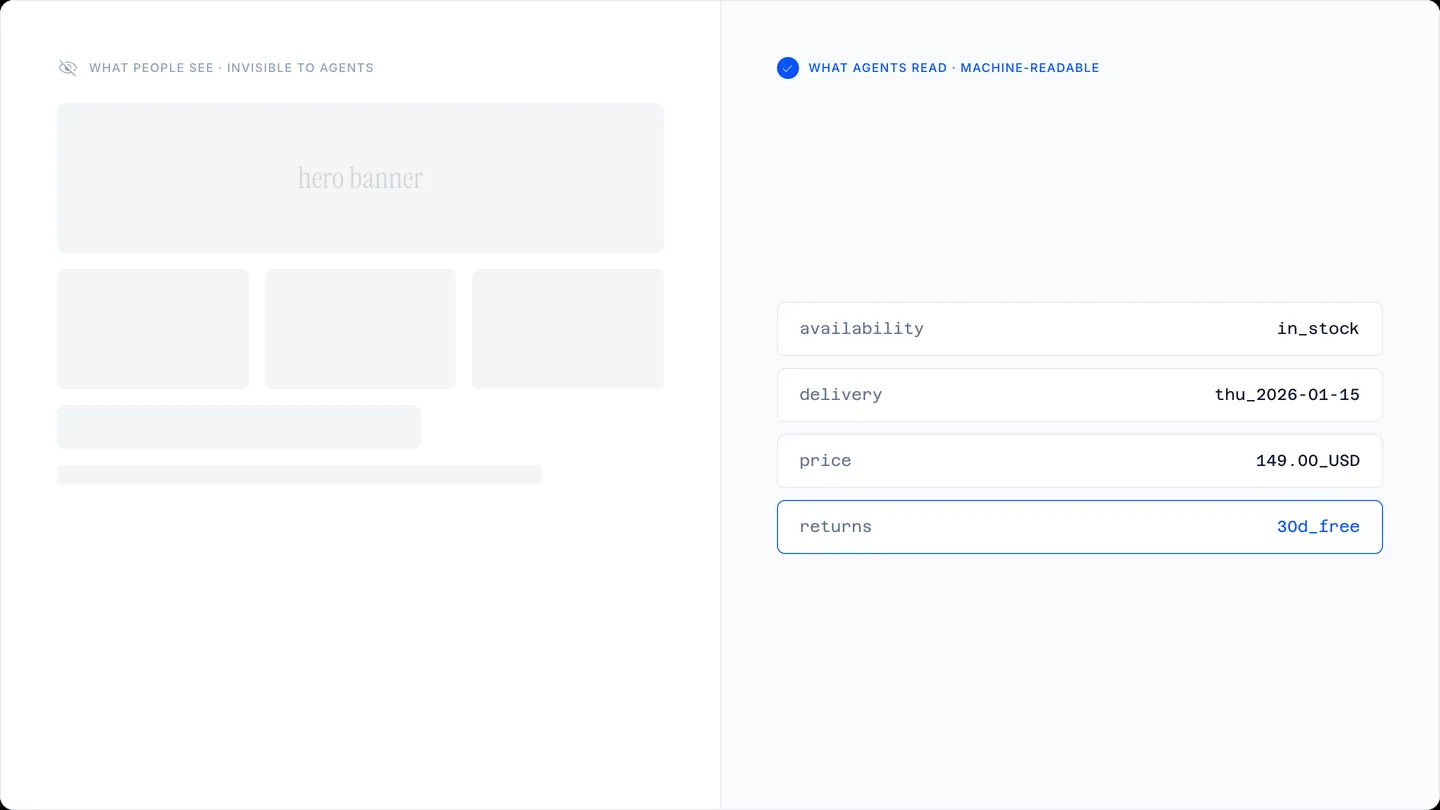Select the availability row

point(1080,329)
